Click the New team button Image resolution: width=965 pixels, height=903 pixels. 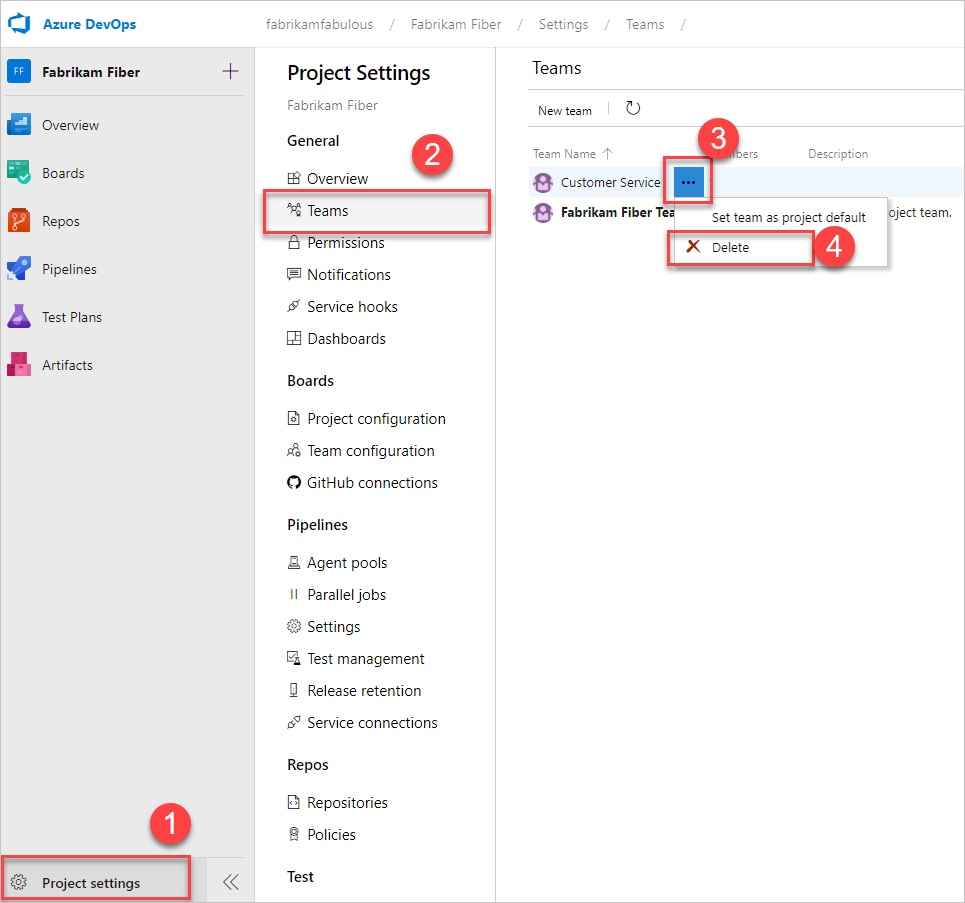coord(564,110)
